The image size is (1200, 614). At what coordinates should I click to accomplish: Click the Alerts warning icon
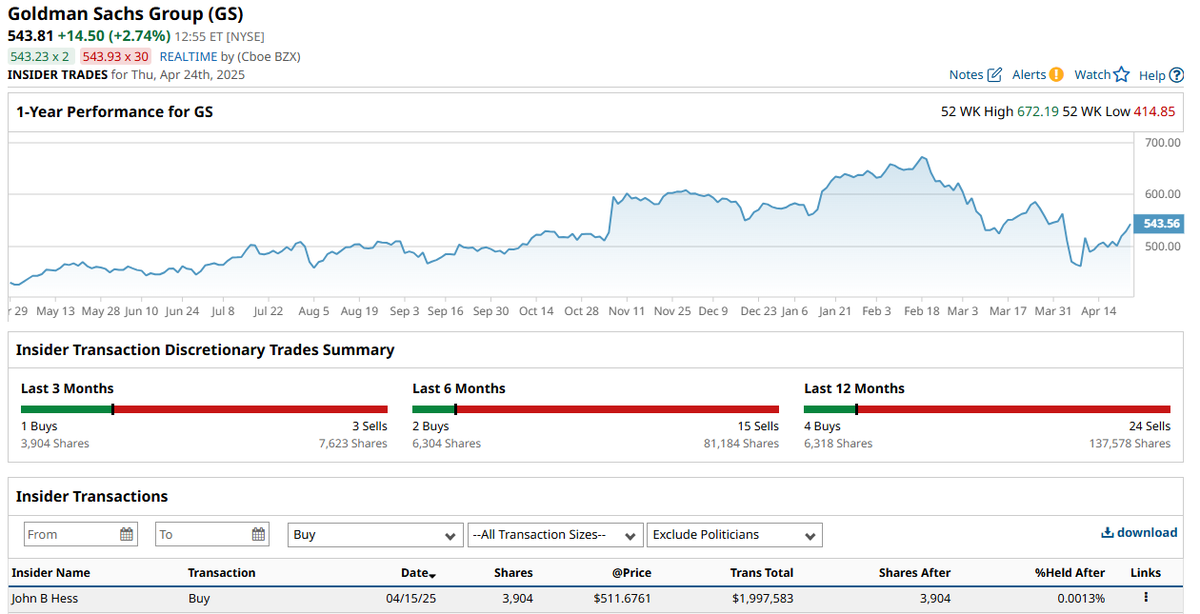click(1056, 75)
